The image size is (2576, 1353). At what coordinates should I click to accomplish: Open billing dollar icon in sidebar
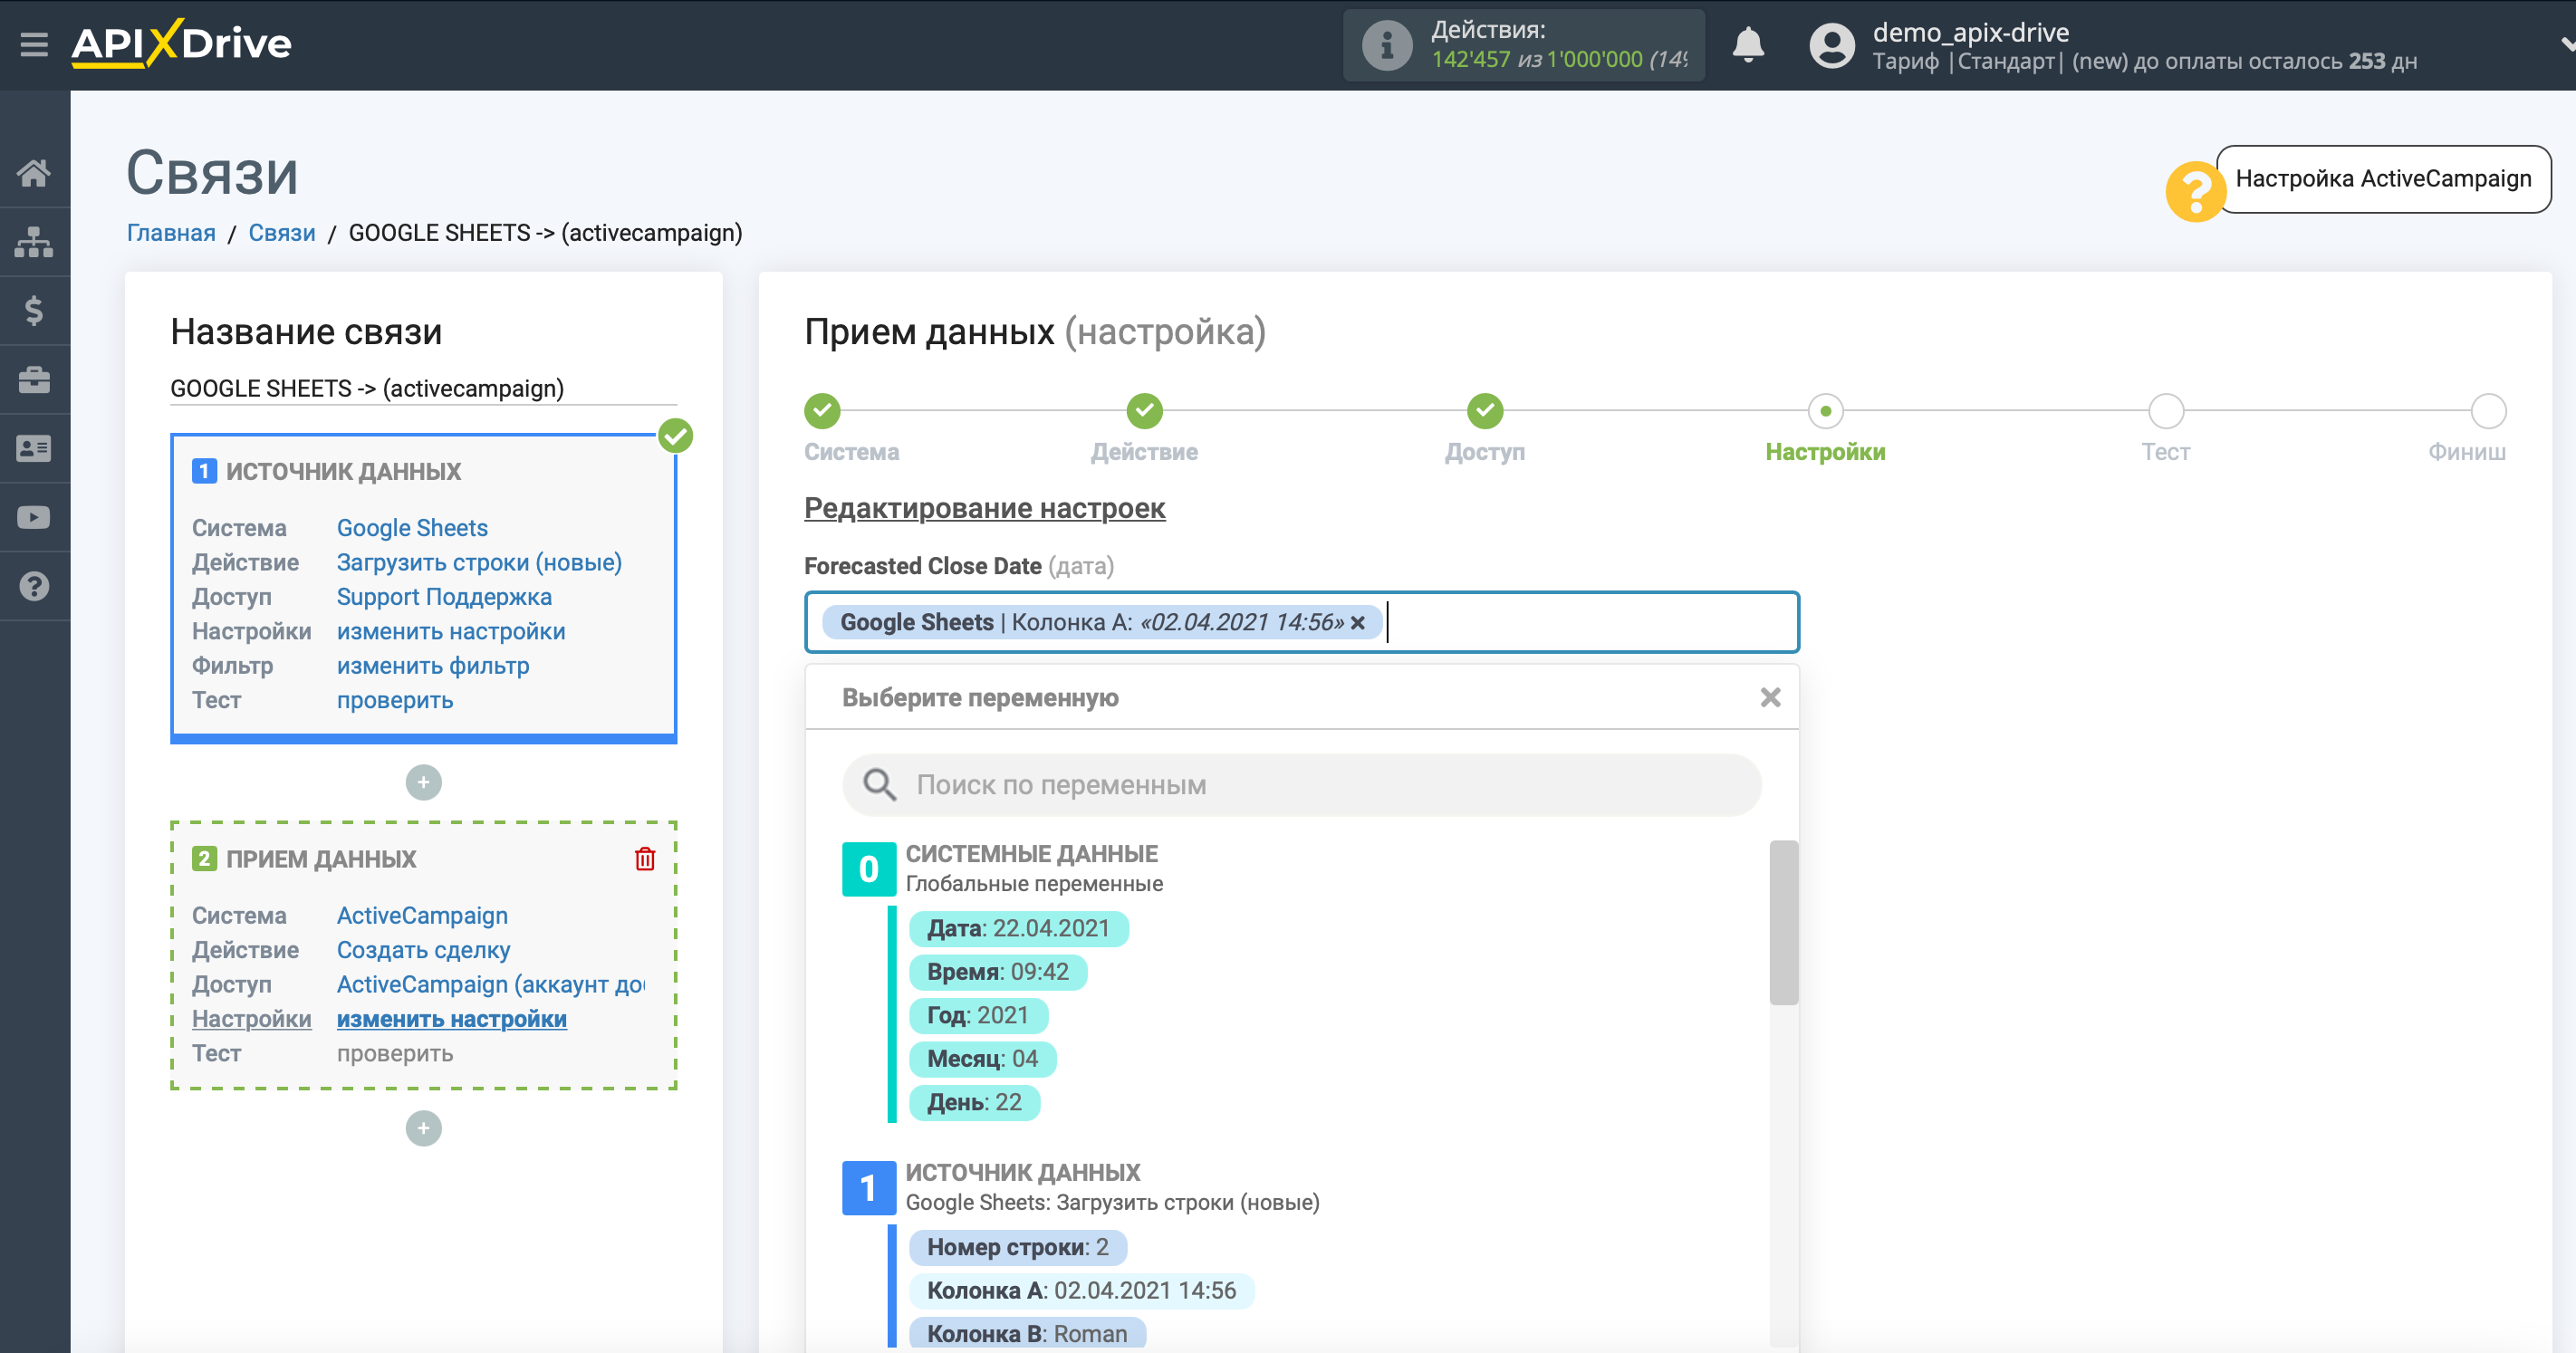tap(34, 311)
